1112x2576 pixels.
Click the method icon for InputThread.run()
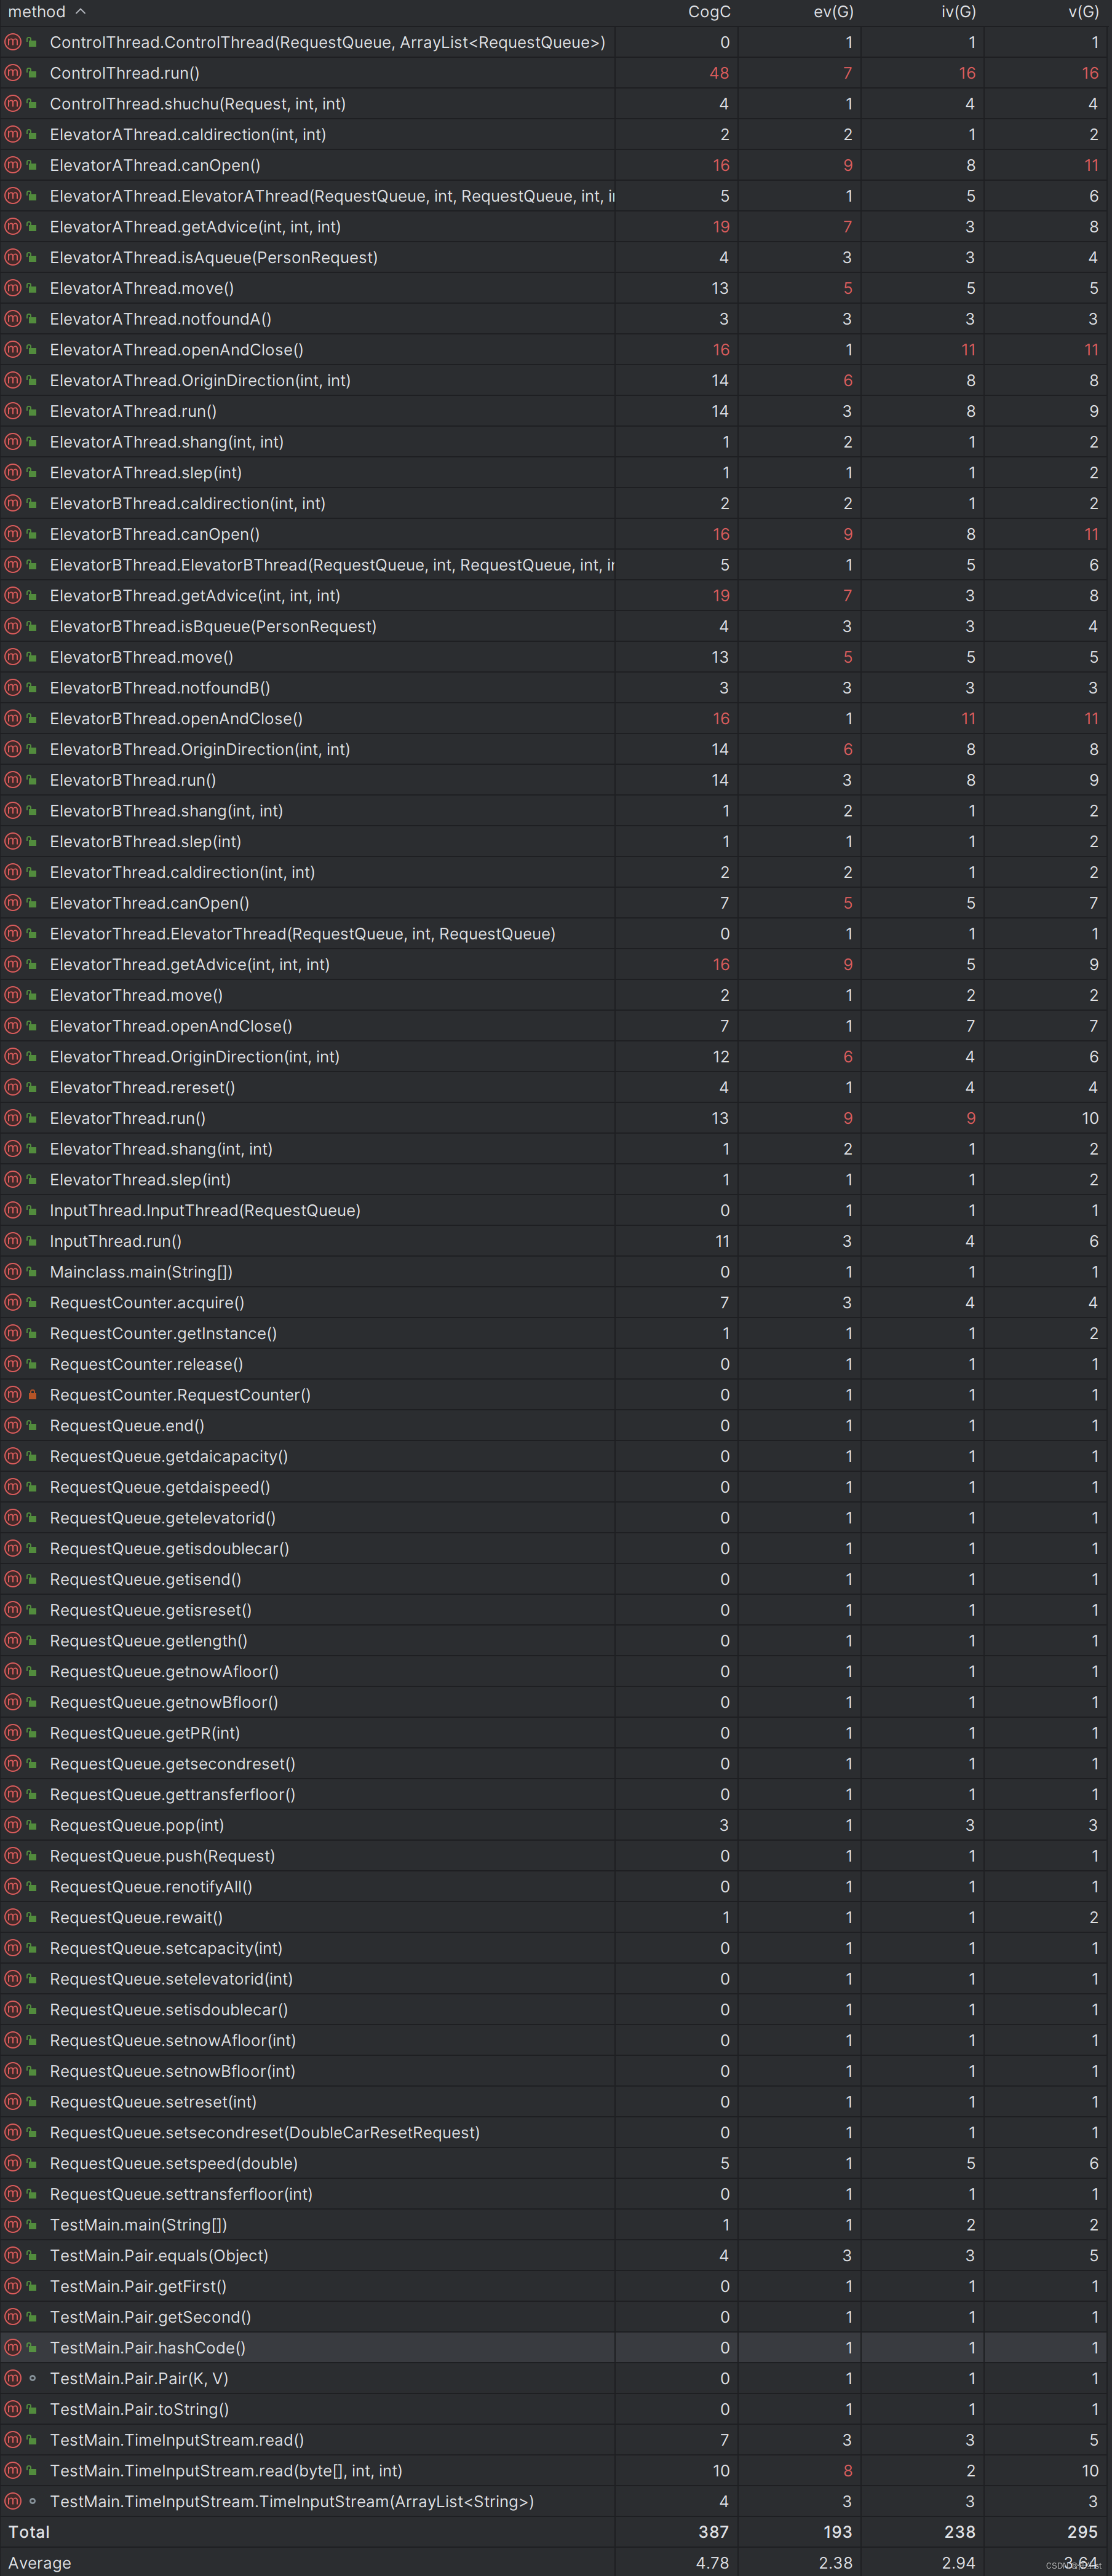coord(12,1241)
